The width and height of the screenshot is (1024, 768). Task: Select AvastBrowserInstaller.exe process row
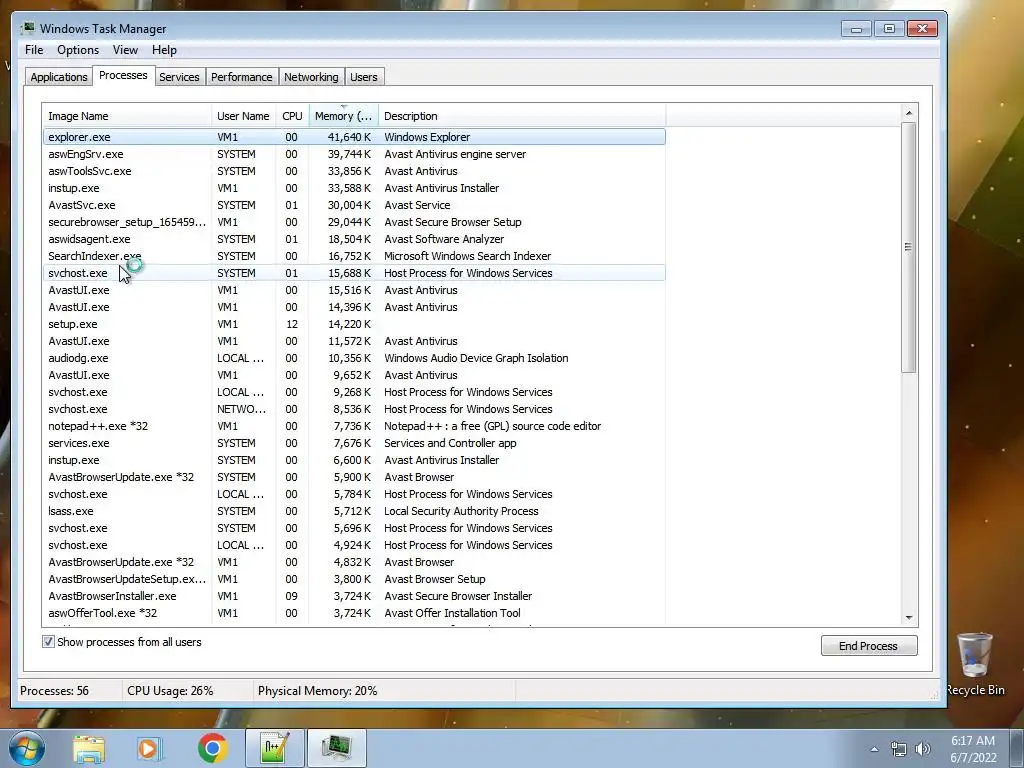354,596
